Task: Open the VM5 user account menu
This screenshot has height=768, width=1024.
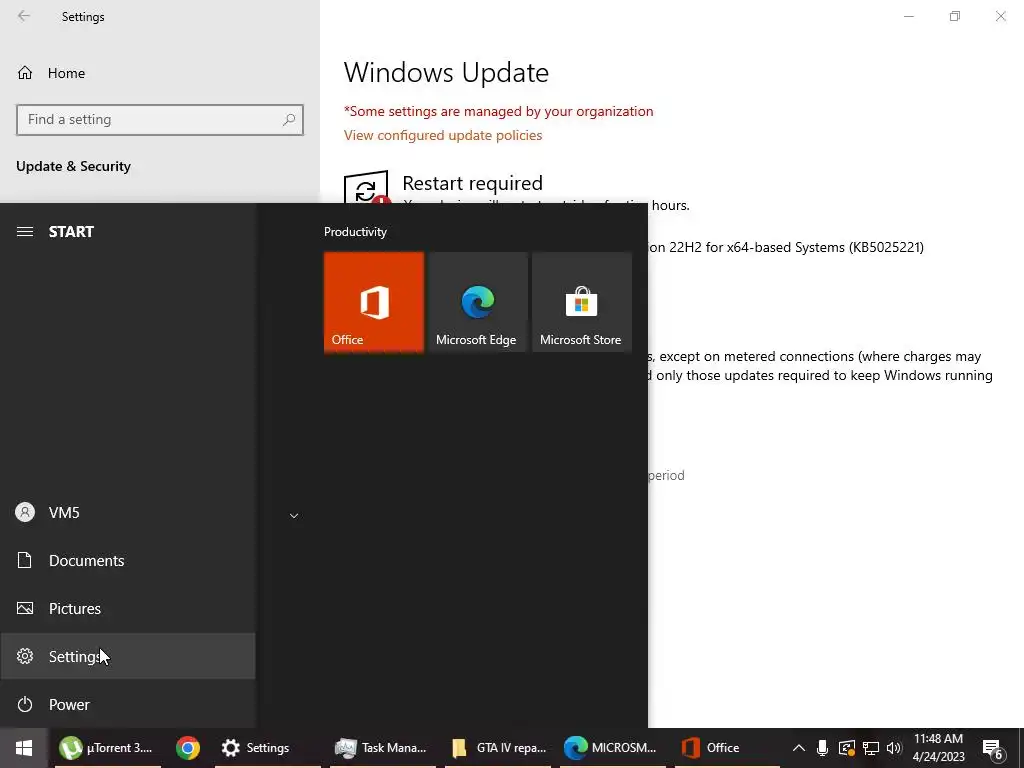Action: (x=127, y=513)
